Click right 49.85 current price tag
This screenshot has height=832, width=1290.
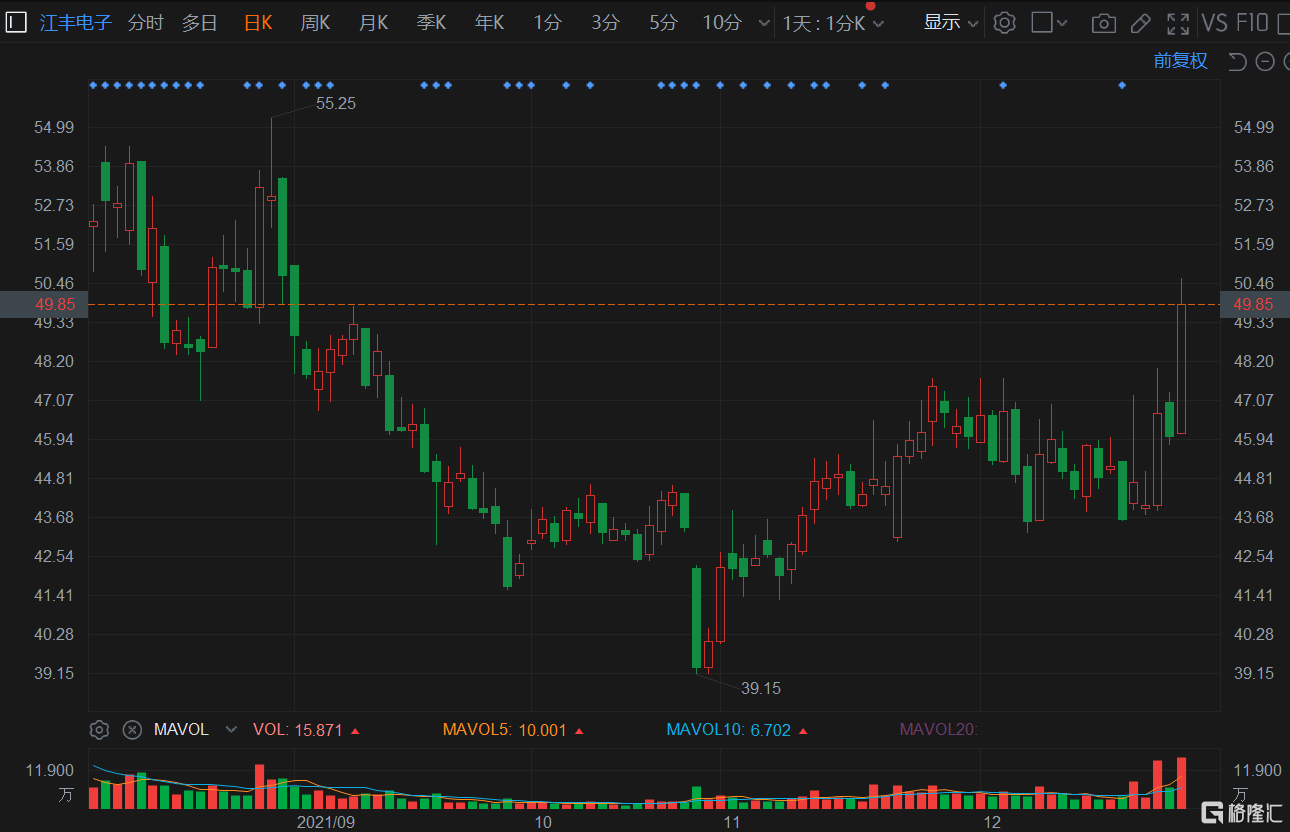click(1254, 304)
